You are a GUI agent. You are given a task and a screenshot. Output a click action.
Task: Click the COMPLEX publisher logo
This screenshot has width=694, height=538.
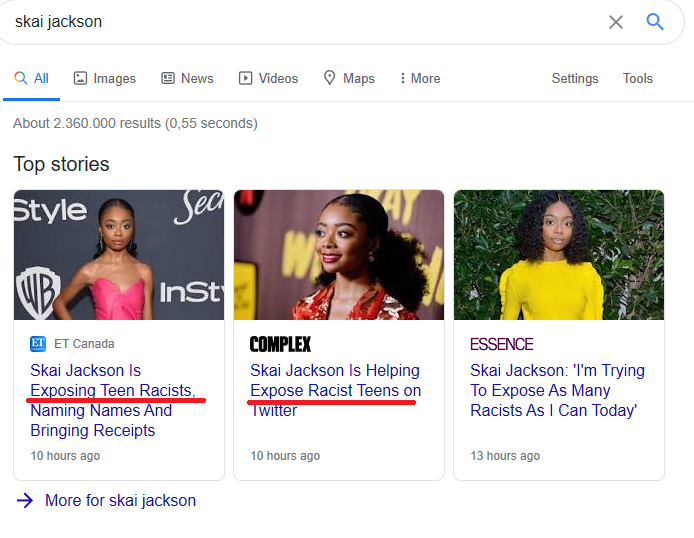pos(280,344)
